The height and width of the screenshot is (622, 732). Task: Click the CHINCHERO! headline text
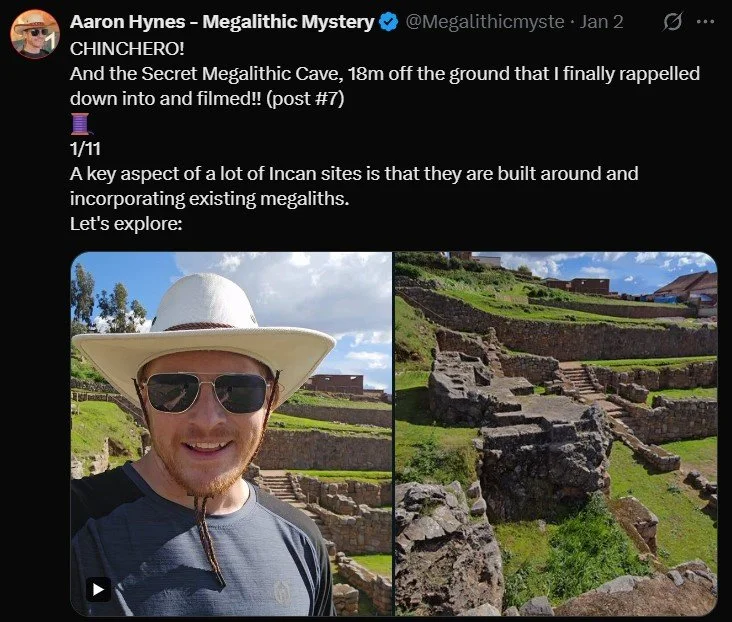[x=127, y=49]
